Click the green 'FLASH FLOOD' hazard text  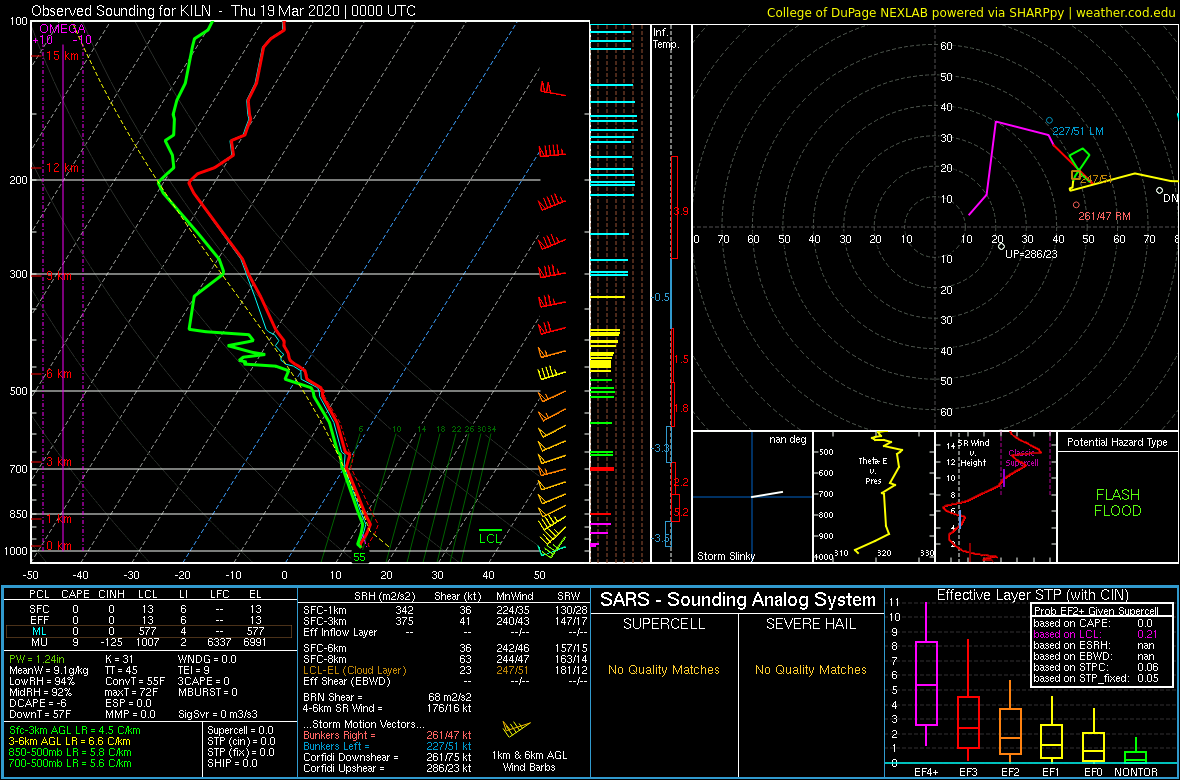tap(1118, 503)
